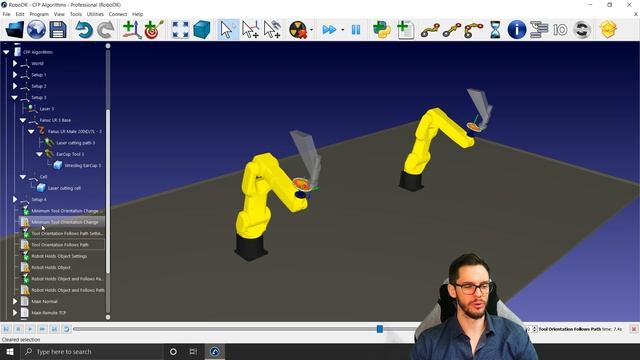640x360 pixels.
Task: Click the Undo arrow icon
Action: 84,30
